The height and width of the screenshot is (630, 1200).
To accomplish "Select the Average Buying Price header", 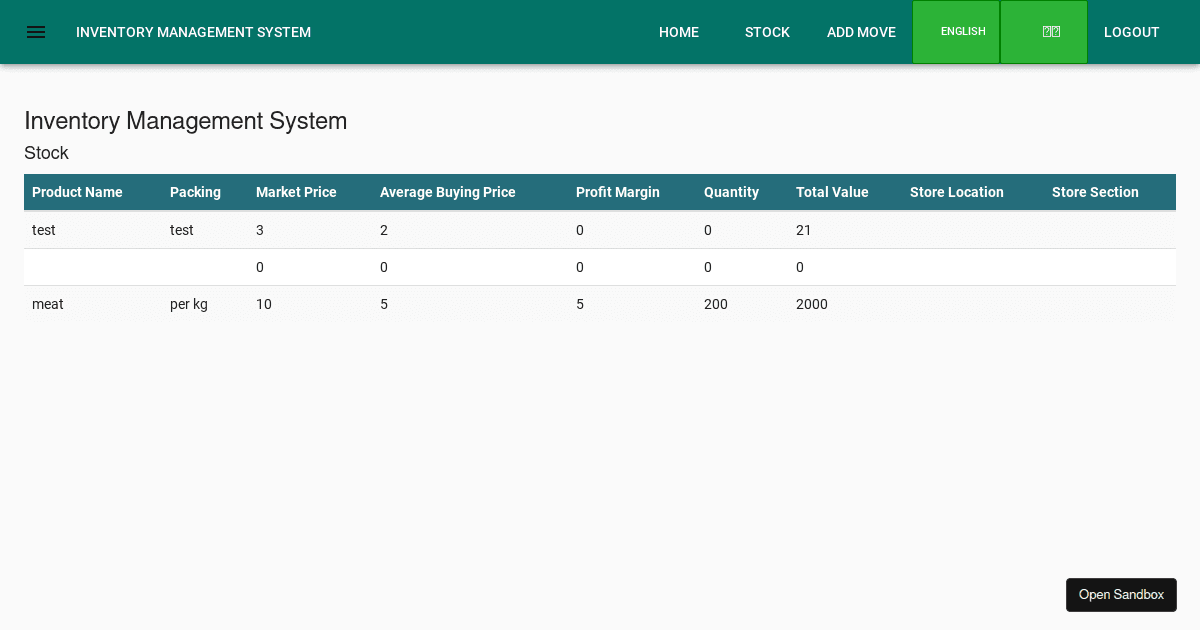I will [x=447, y=192].
